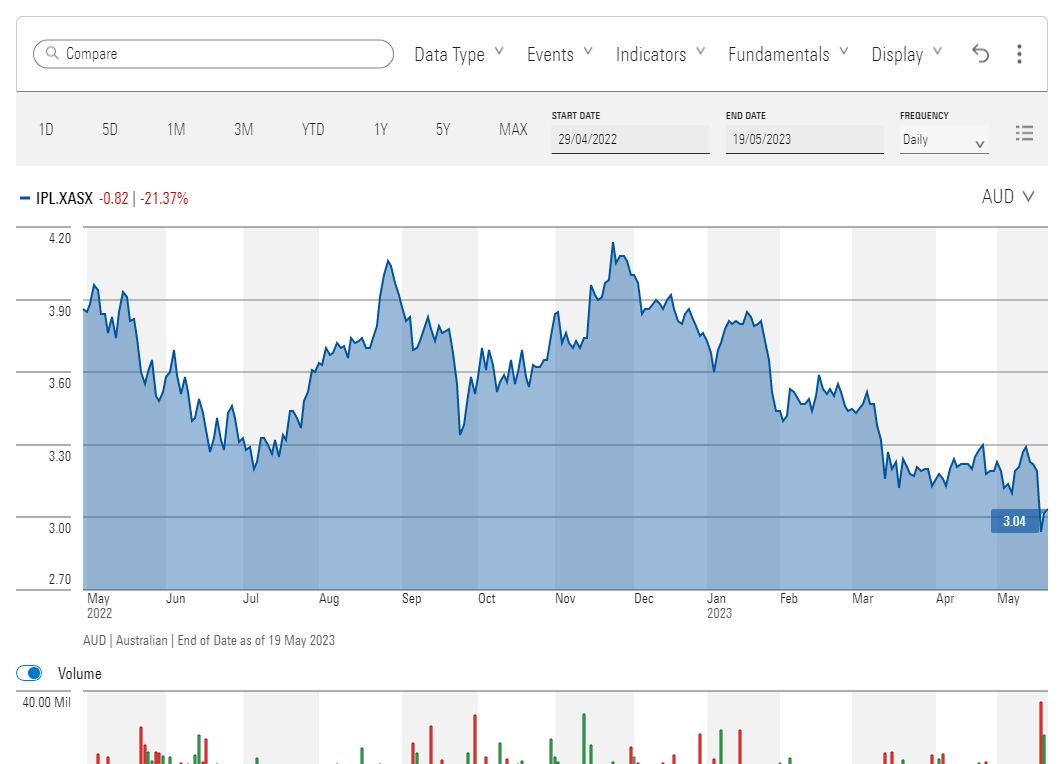Image resolution: width=1064 pixels, height=764 pixels.
Task: Click the 3.04 price tag on chart
Action: pyautogui.click(x=1015, y=521)
